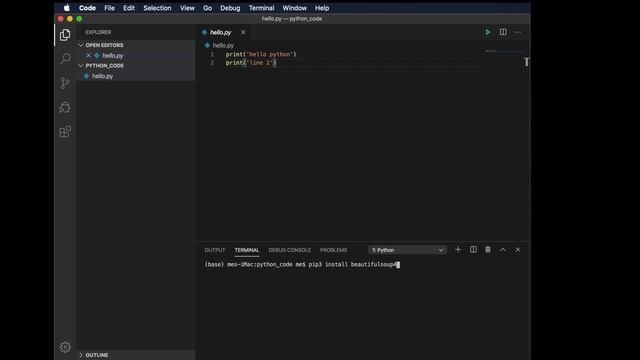Close the hello.py editor tab
This screenshot has height=360, width=640.
click(243, 32)
